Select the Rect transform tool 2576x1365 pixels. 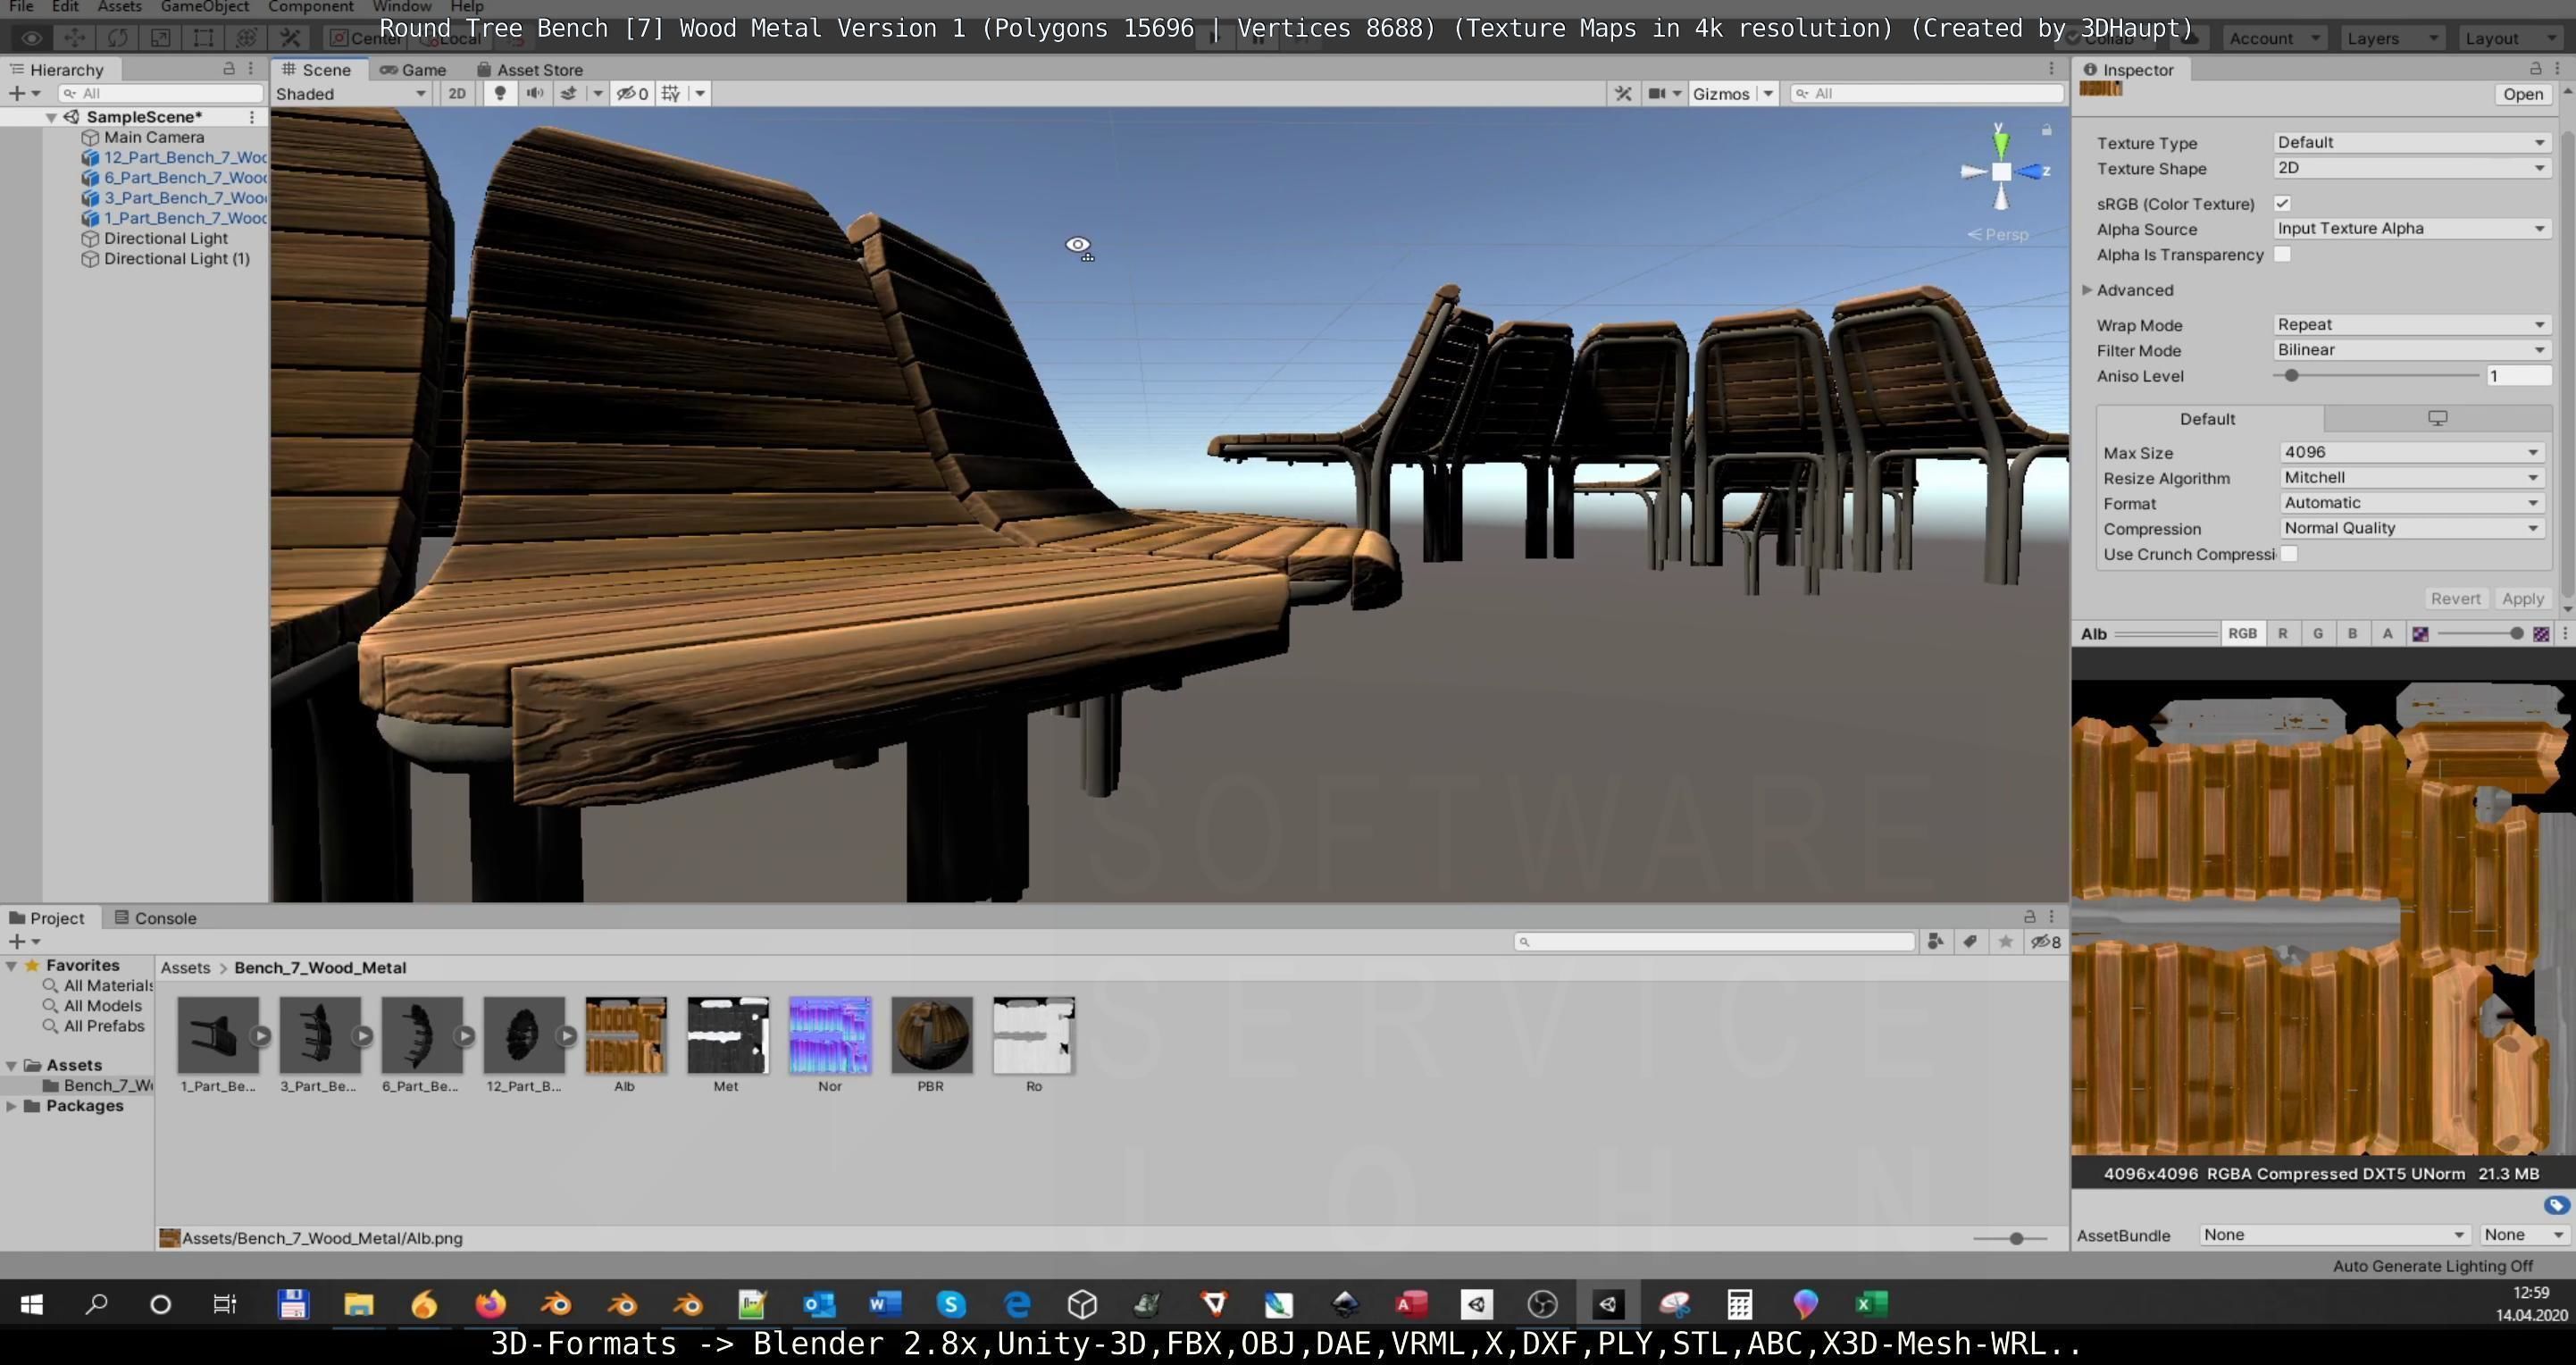click(203, 38)
